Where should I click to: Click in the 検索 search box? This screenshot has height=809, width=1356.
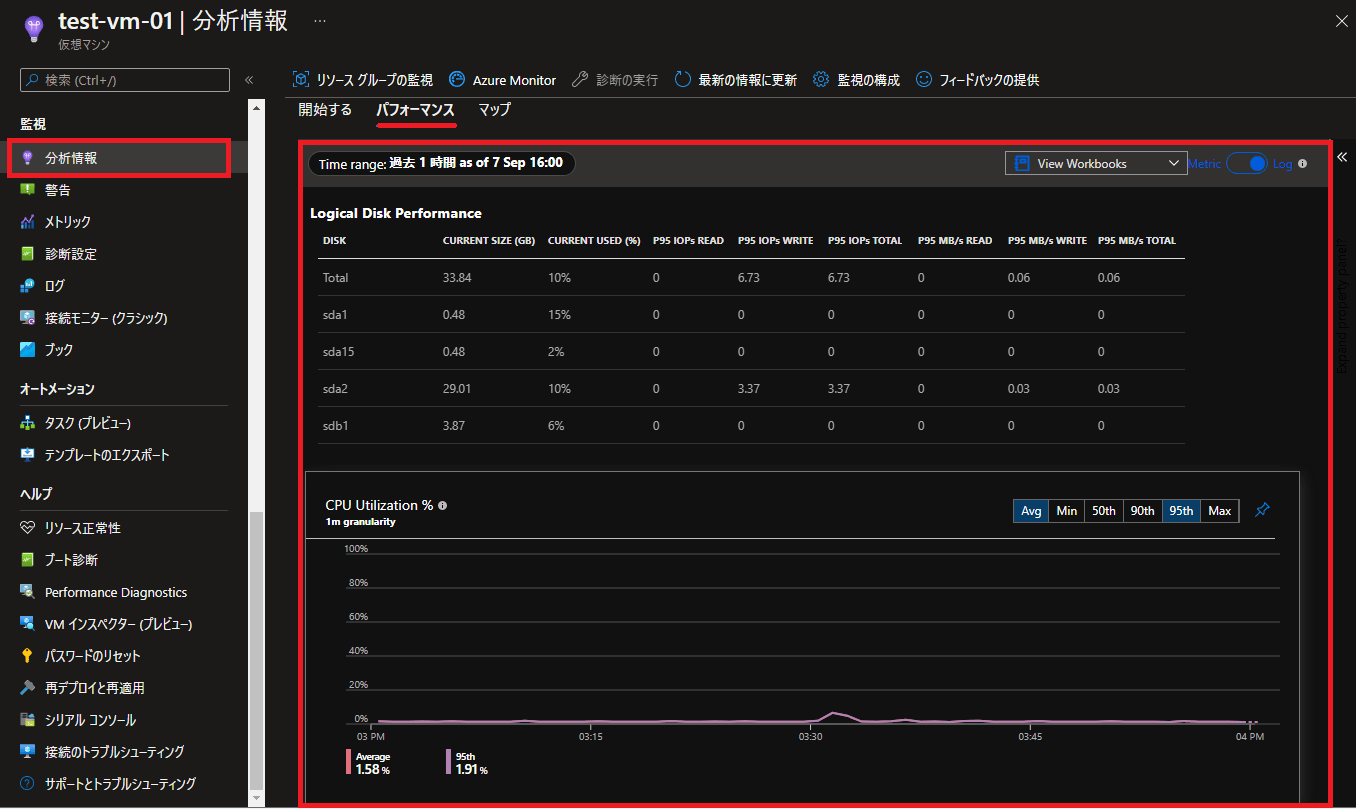coord(125,80)
